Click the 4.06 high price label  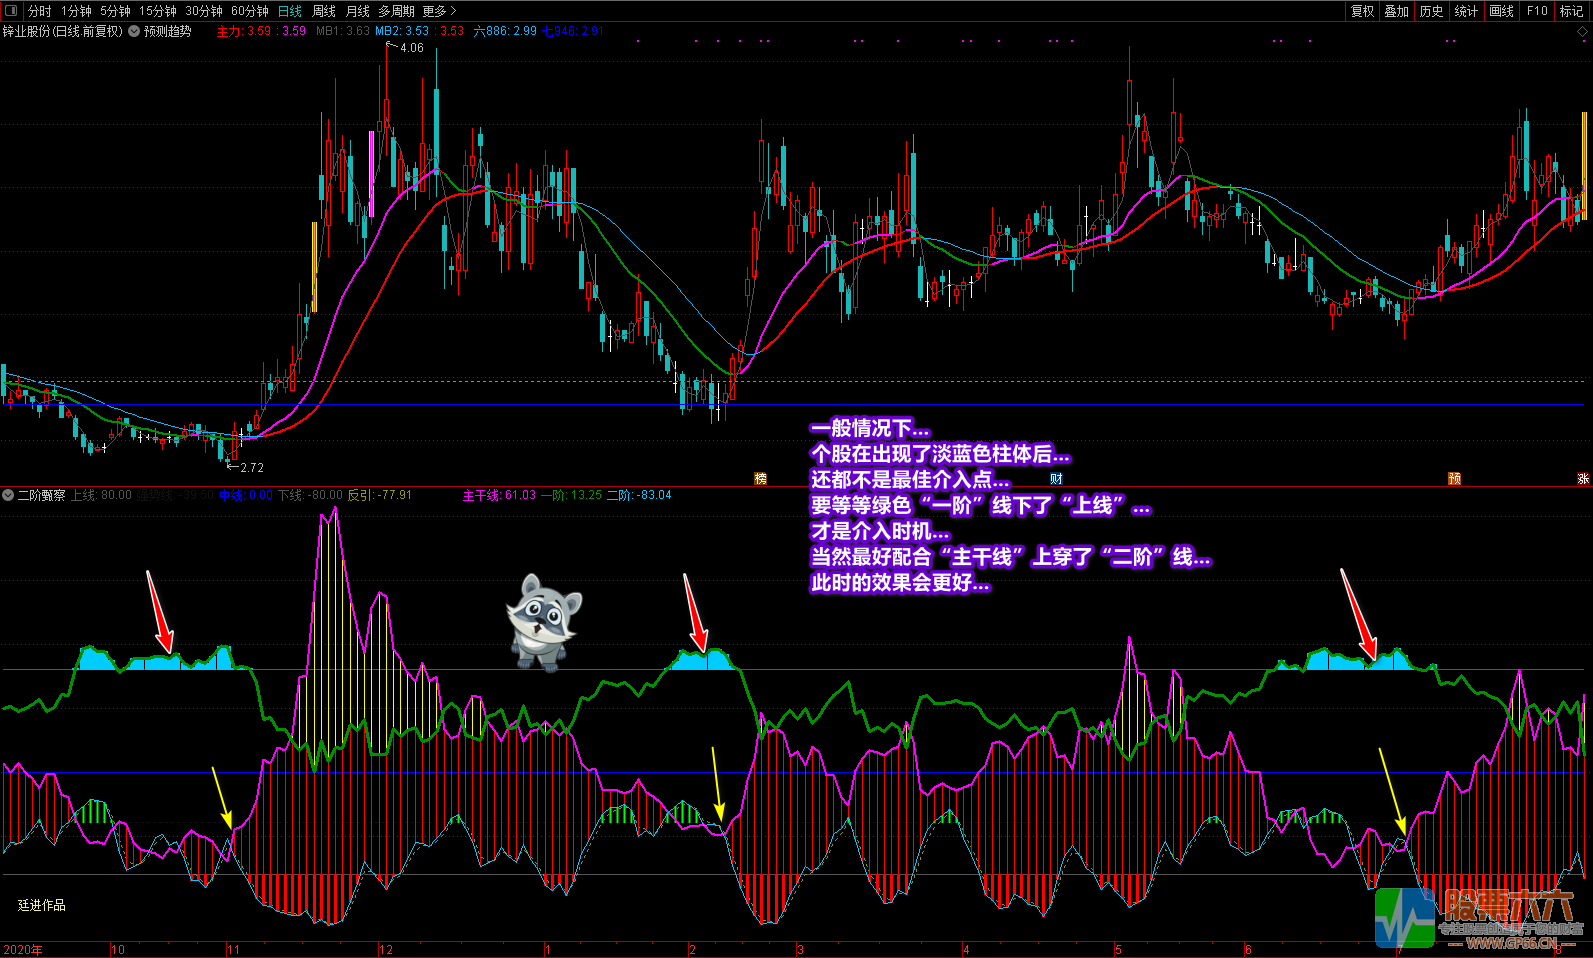pyautogui.click(x=411, y=48)
